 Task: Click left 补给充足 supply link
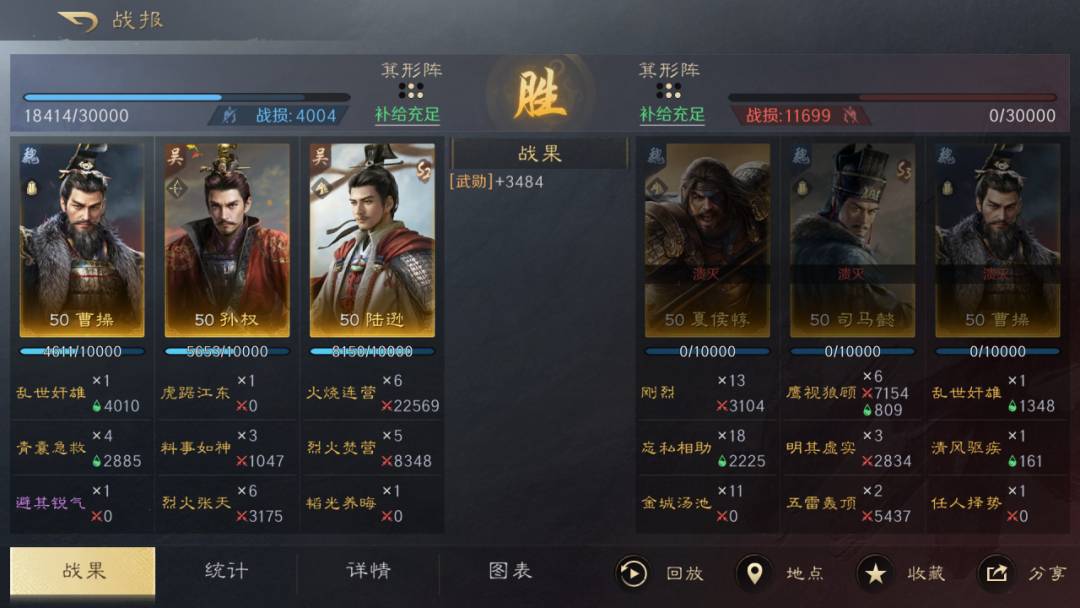tap(407, 115)
